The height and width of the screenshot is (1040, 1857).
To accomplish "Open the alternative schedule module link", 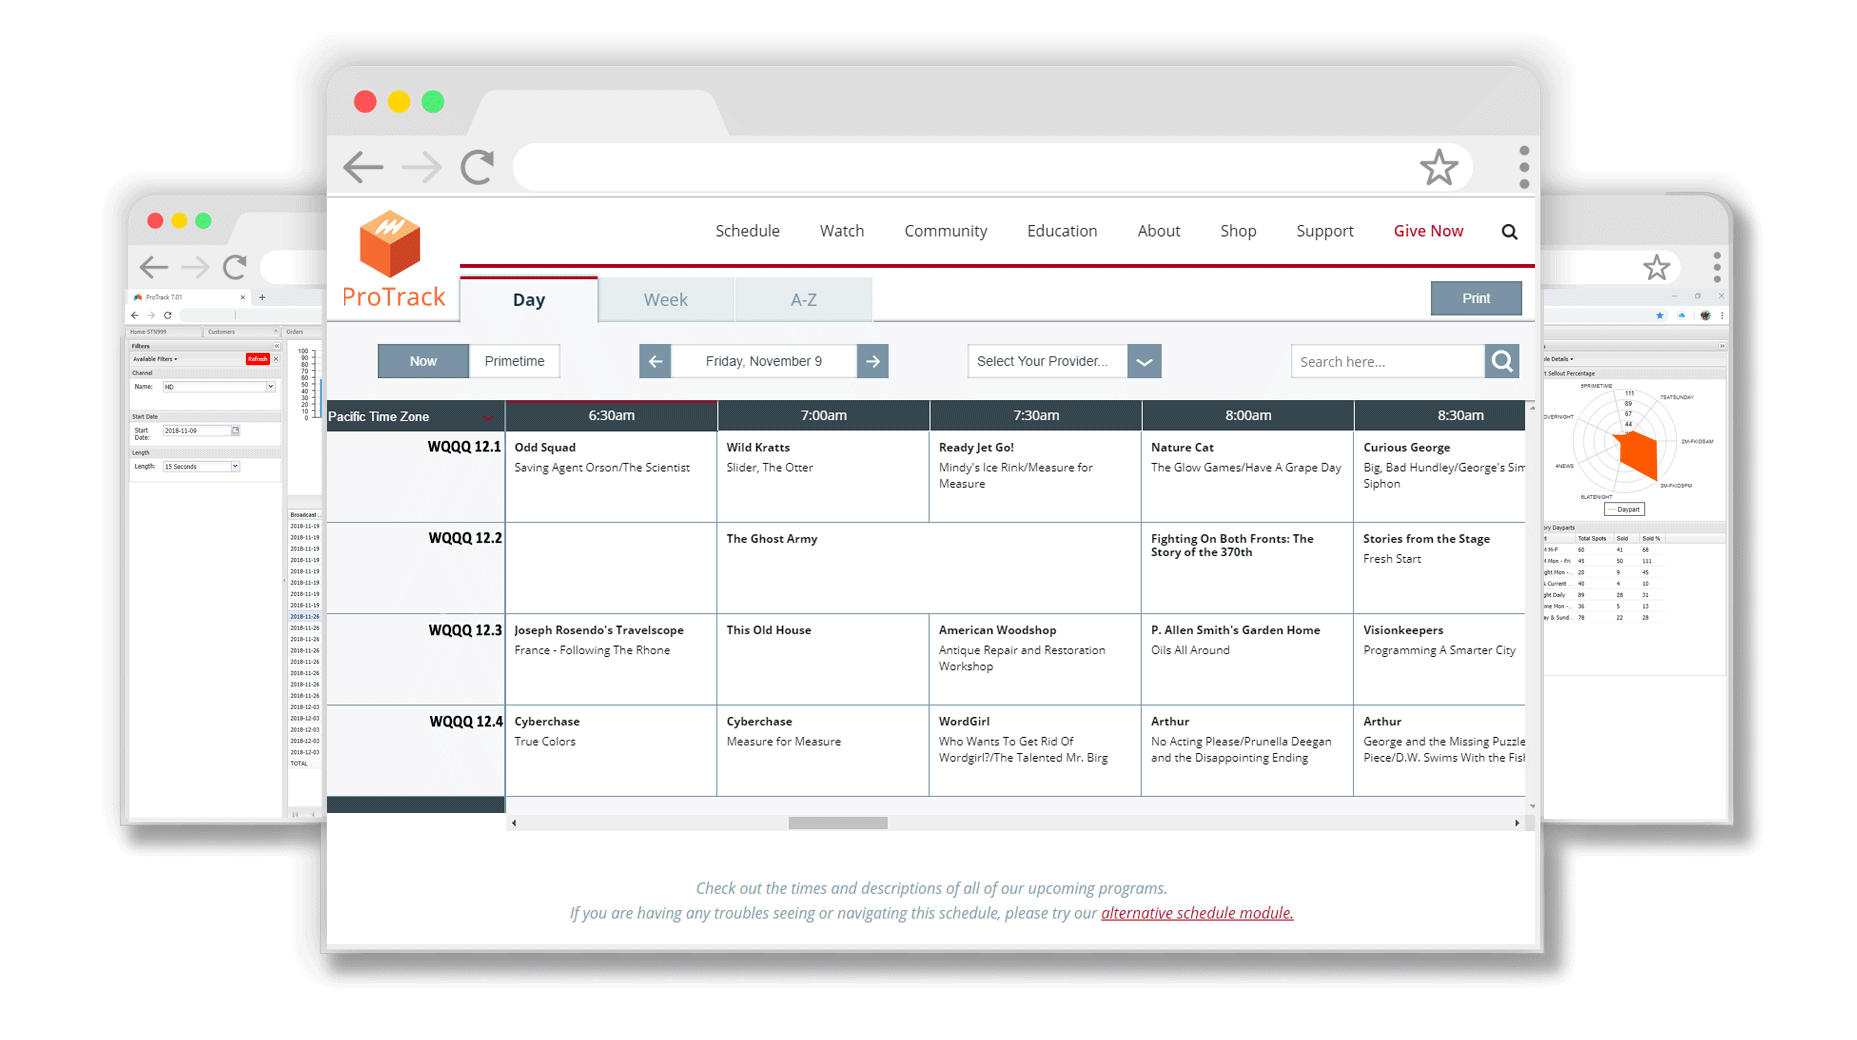I will (x=1197, y=913).
